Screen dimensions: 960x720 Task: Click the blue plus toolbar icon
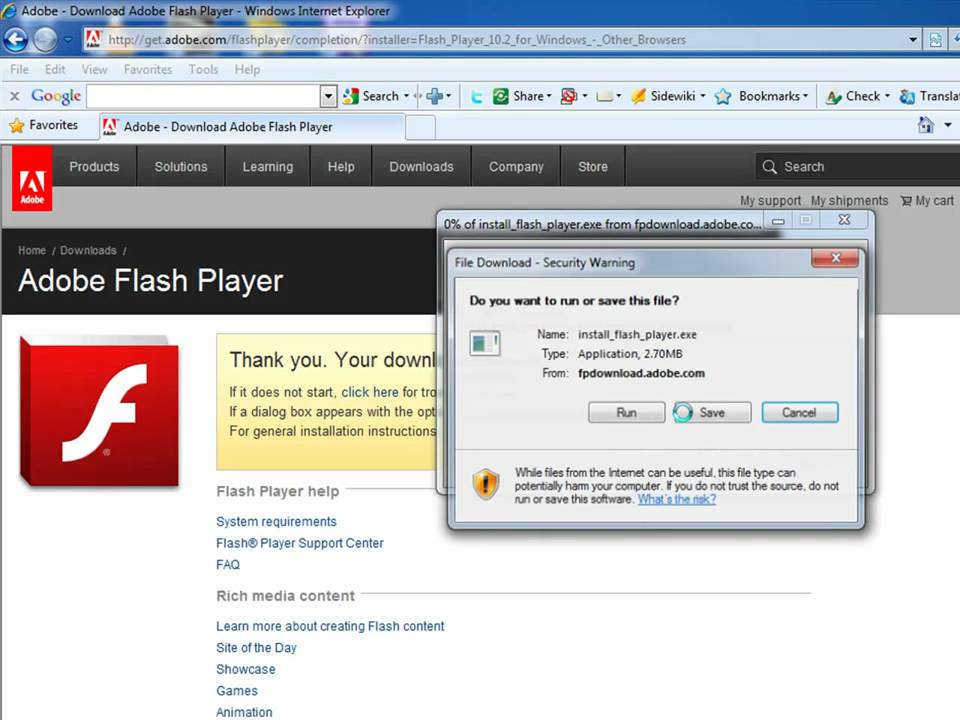[x=434, y=96]
